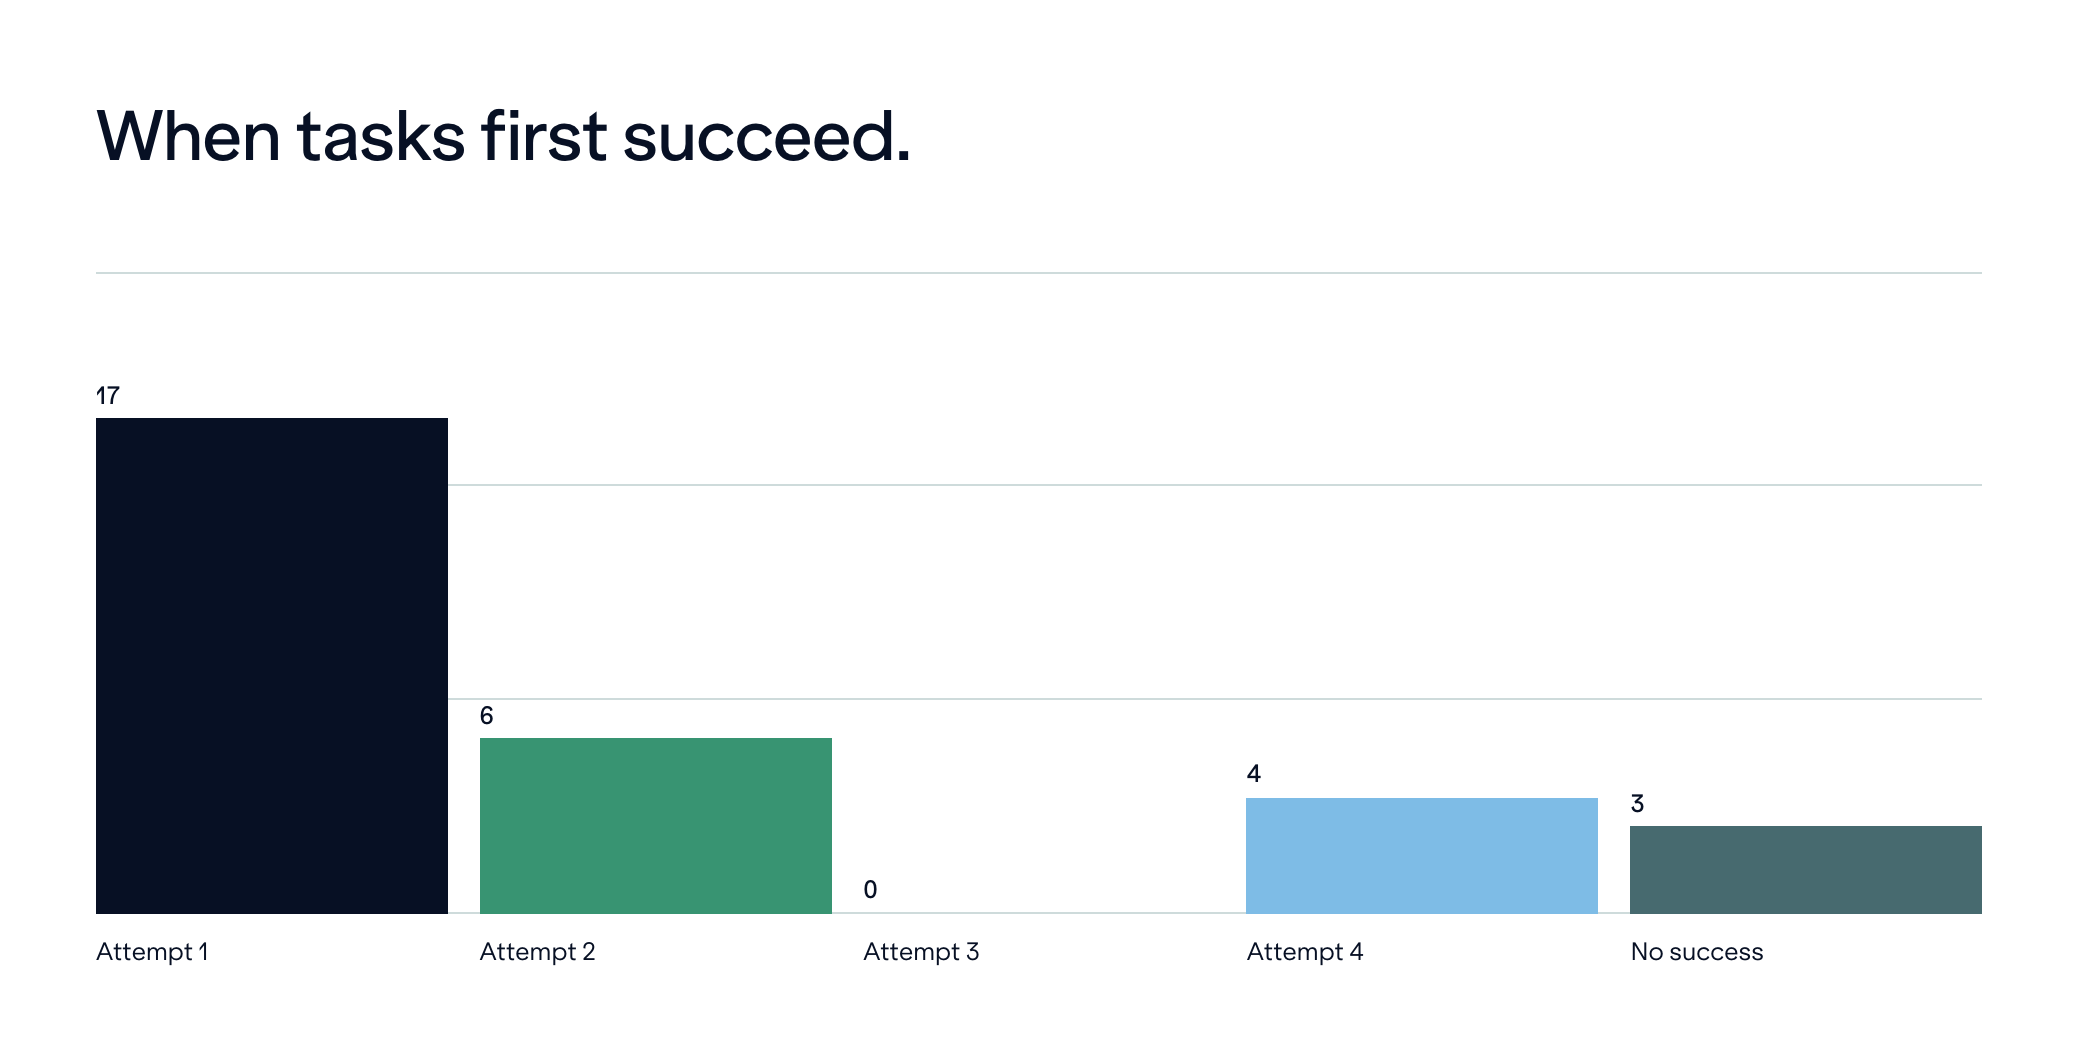
Task: Click the lower horizontal gridline above Attempt 4
Action: (1422, 699)
